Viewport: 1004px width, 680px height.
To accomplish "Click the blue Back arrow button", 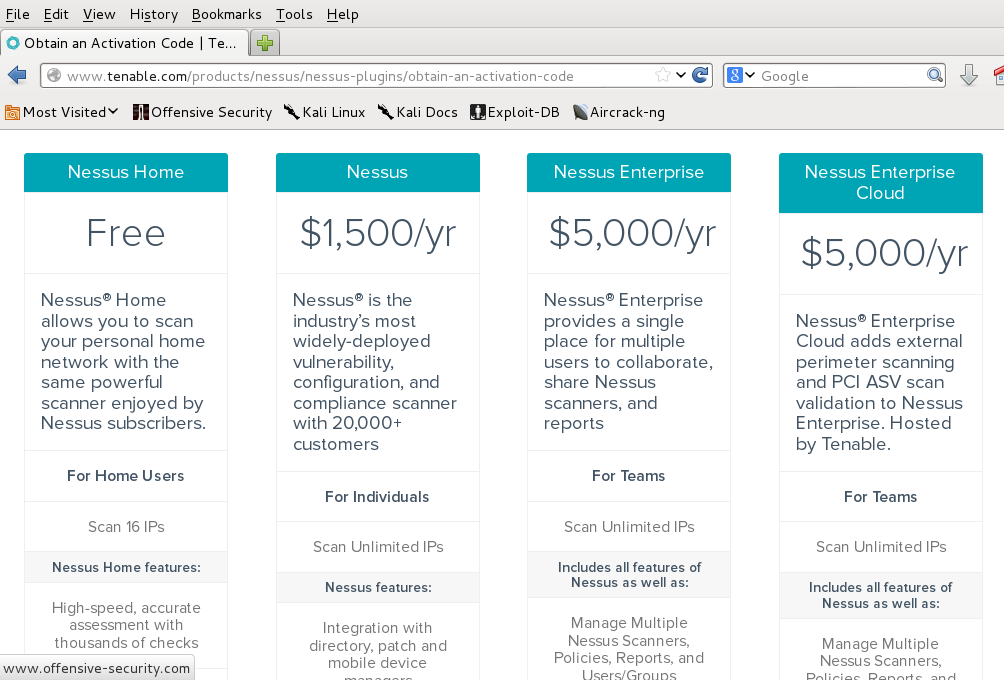I will pyautogui.click(x=17, y=76).
